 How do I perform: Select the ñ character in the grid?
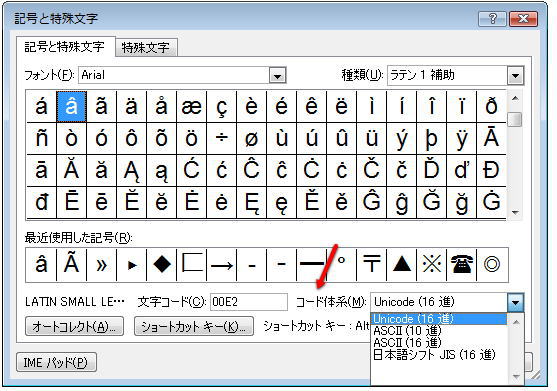tap(42, 139)
